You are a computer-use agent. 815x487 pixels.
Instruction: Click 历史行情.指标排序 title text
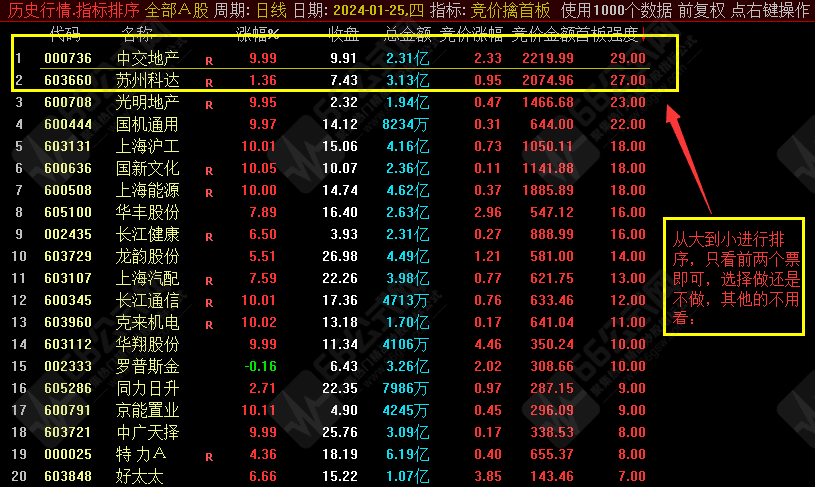click(x=74, y=10)
